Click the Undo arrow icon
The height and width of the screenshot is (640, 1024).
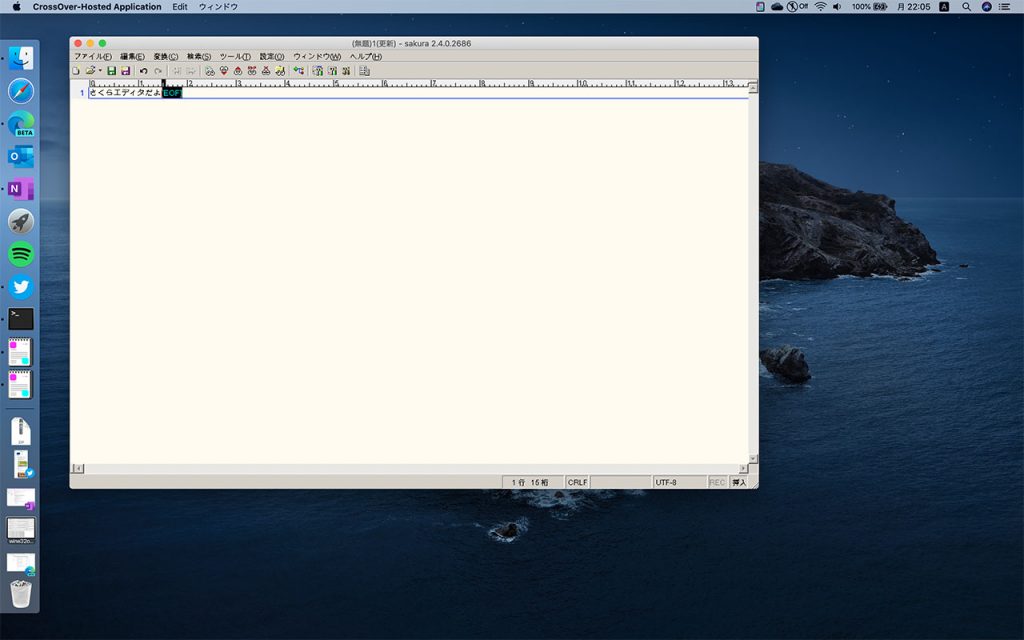[x=144, y=71]
